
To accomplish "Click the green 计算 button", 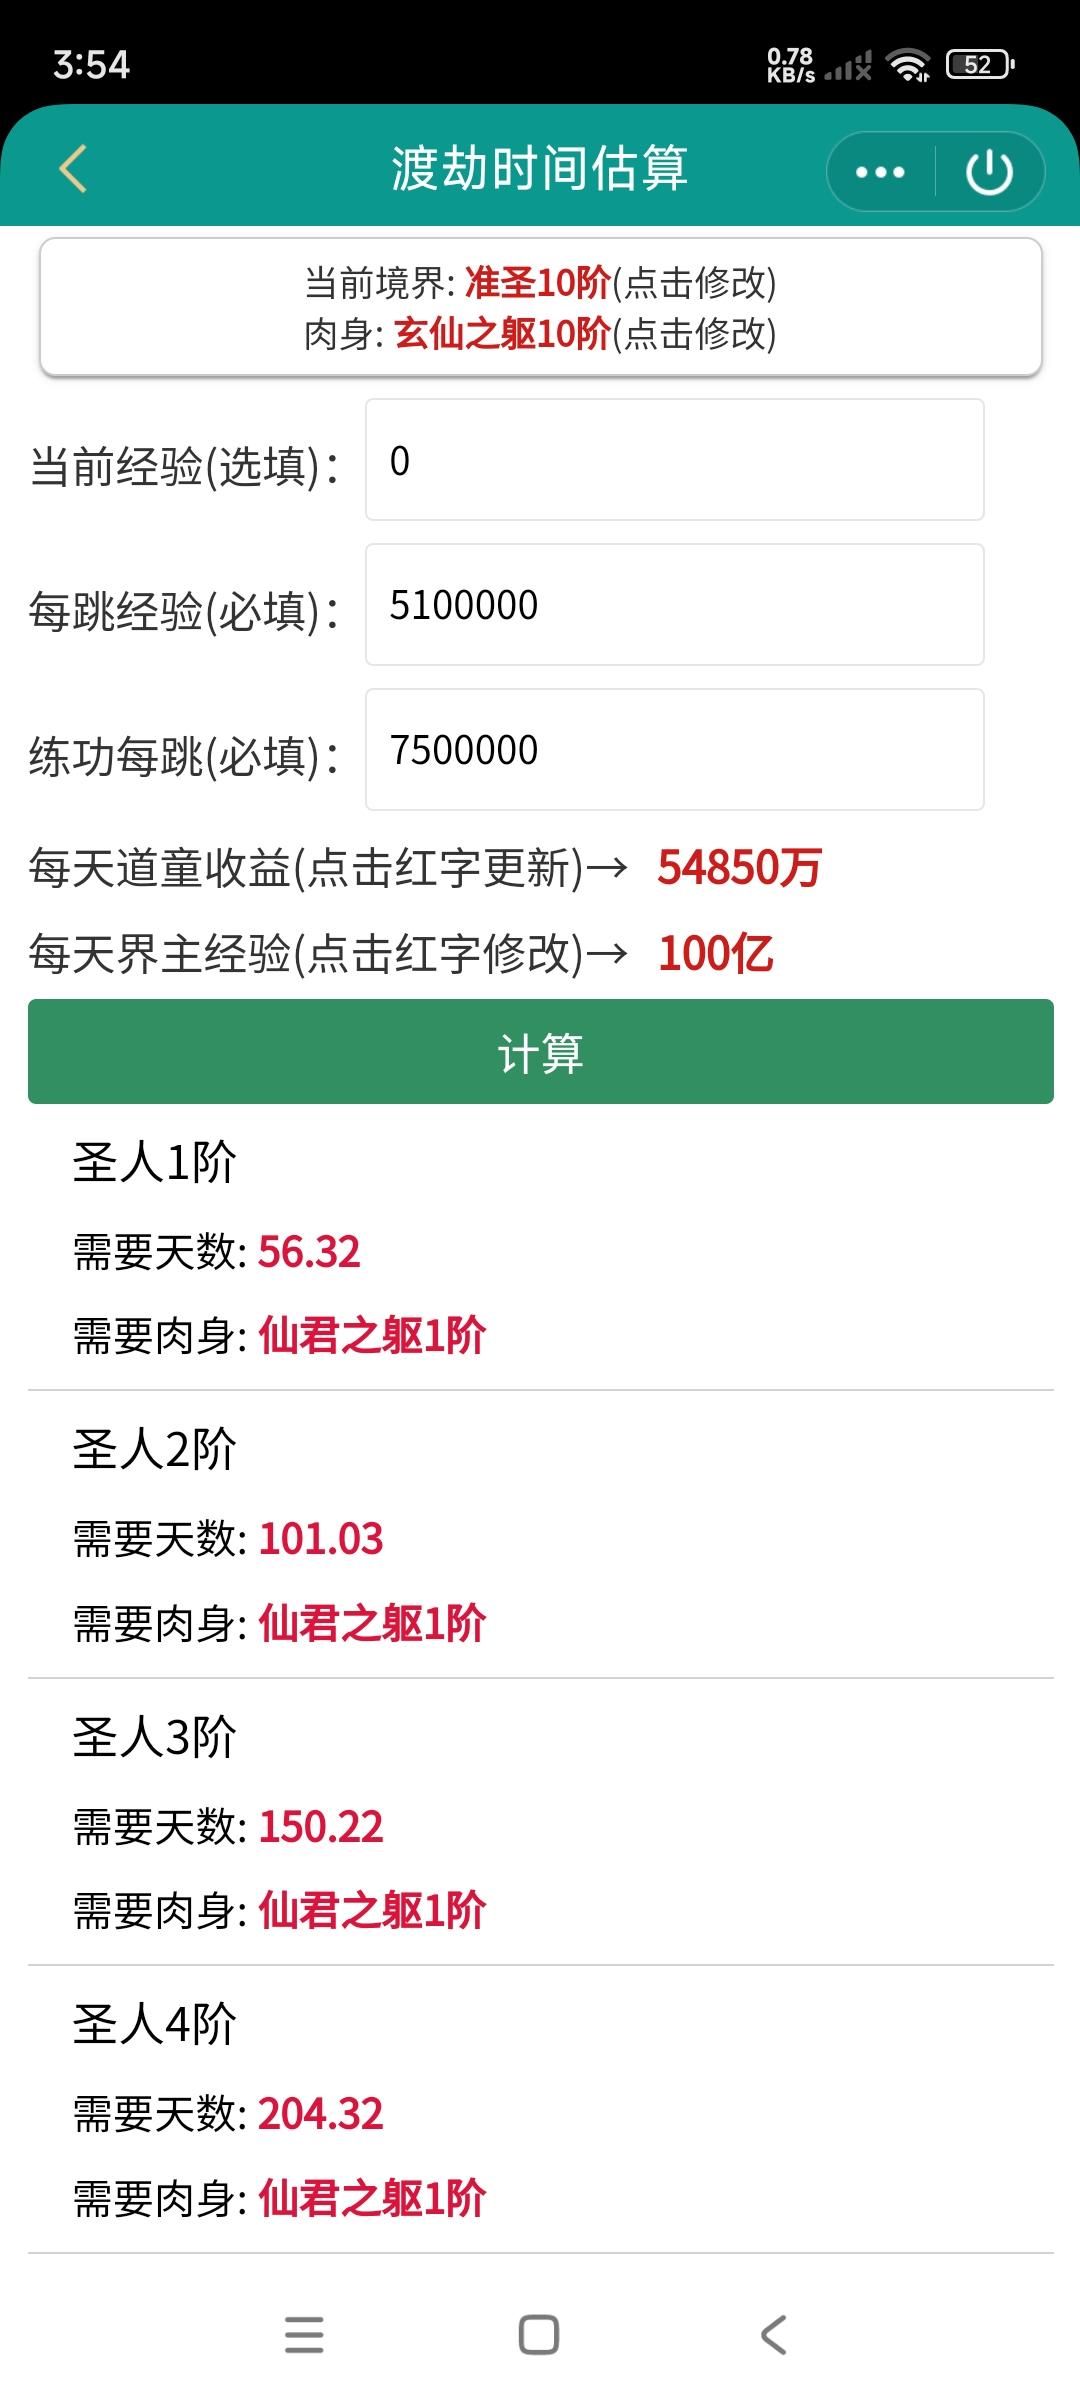I will pyautogui.click(x=541, y=1052).
